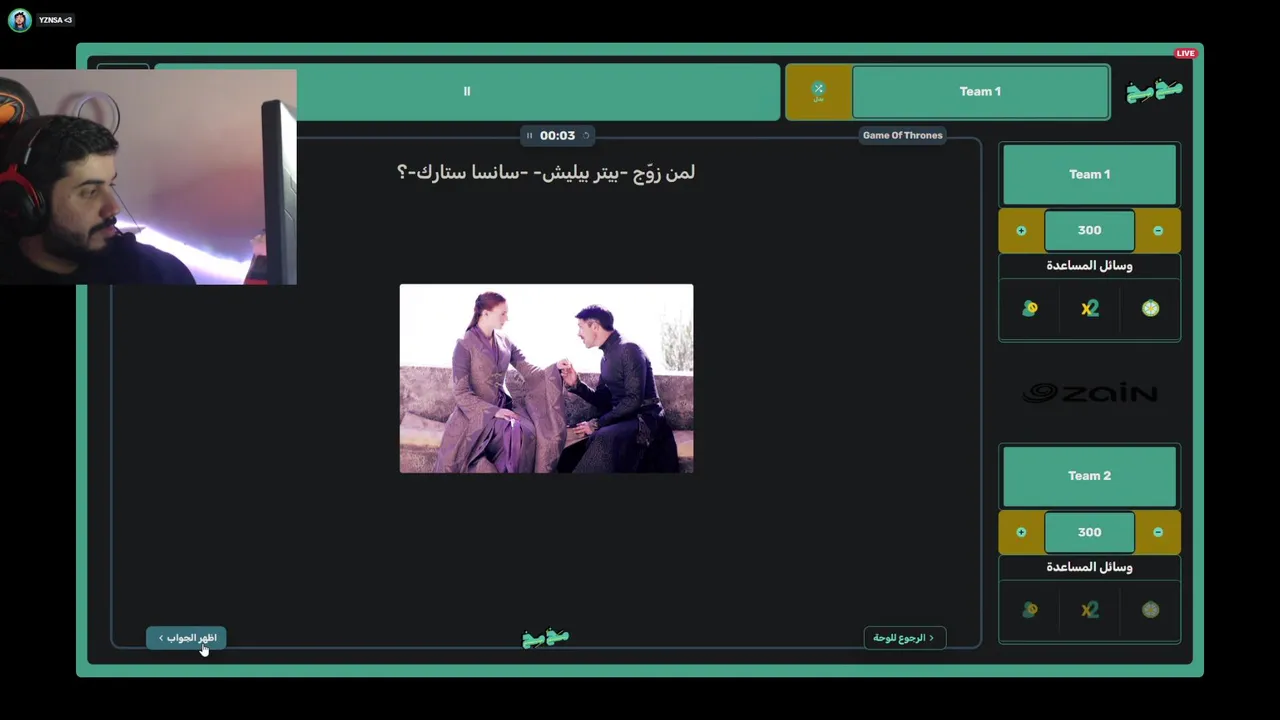The width and height of the screenshot is (1280, 720).
Task: Click the Arabic question text about Sansa Stark
Action: [546, 172]
